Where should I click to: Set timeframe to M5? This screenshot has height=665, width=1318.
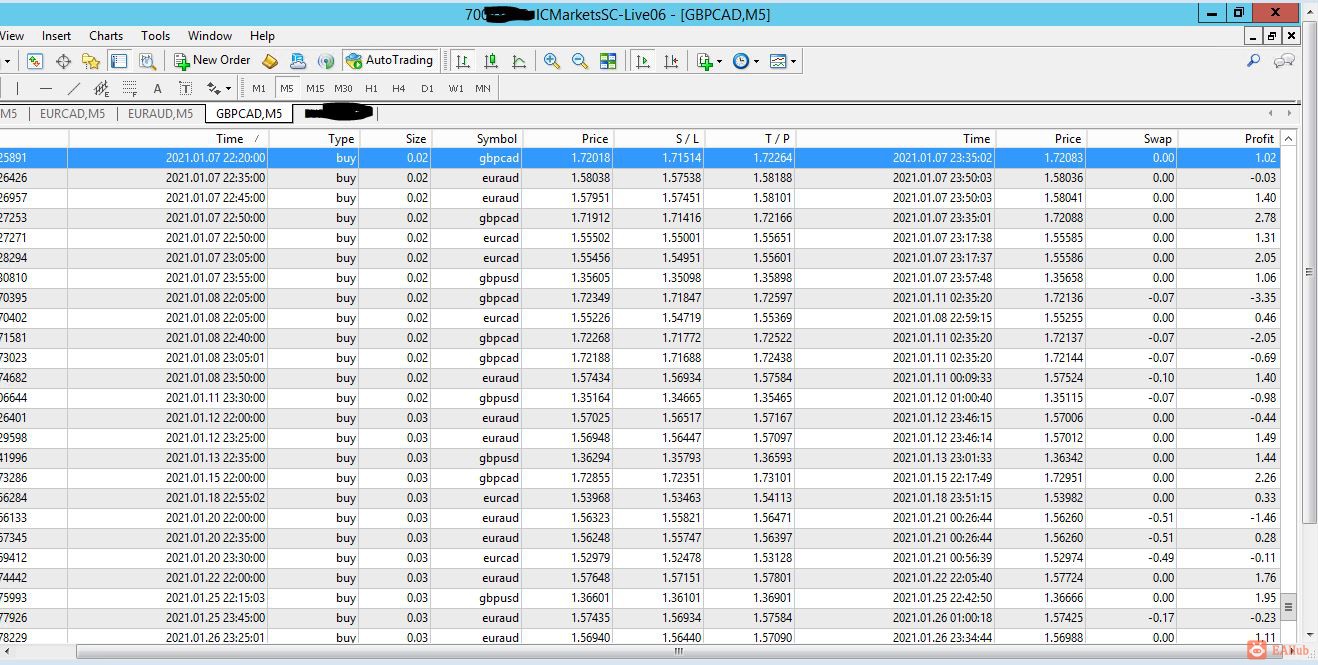point(287,88)
